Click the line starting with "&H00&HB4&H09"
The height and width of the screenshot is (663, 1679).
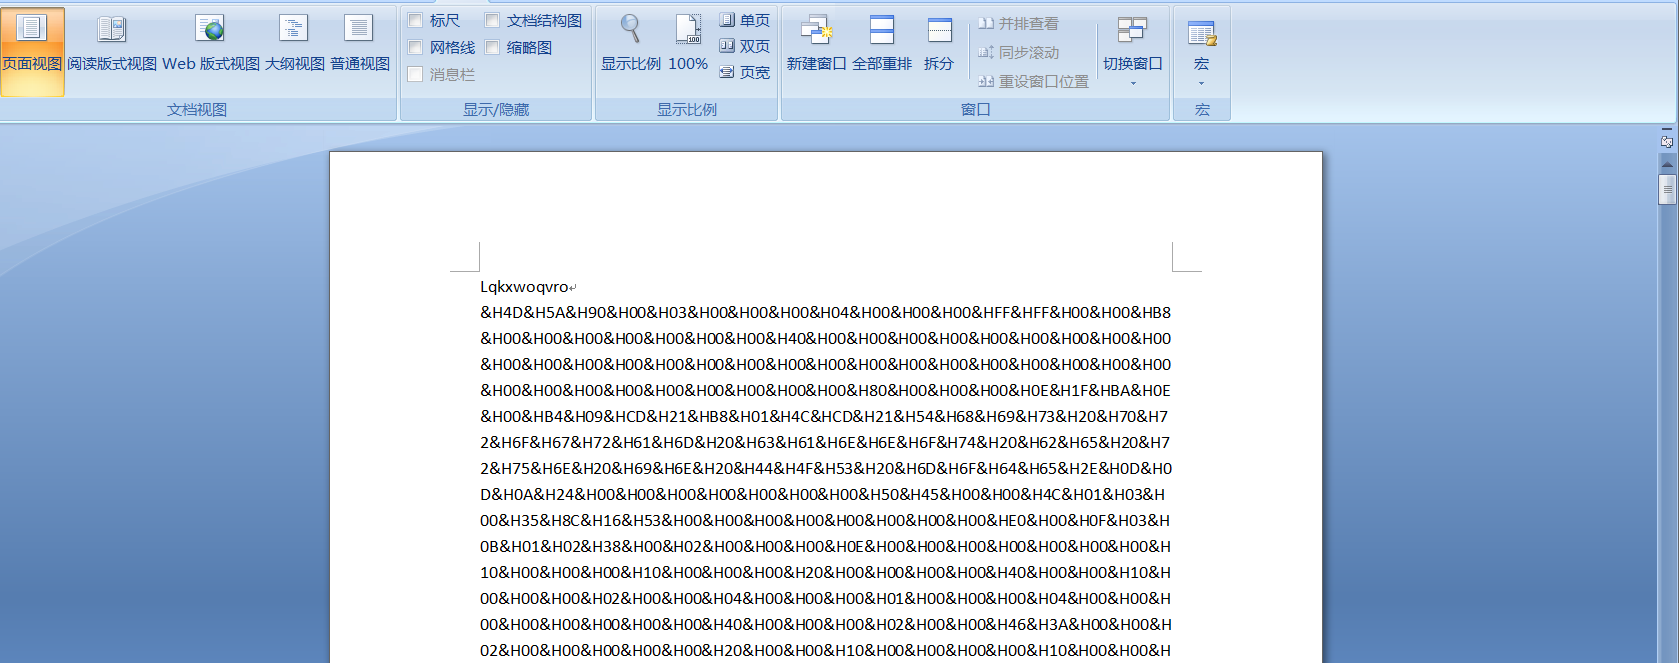coord(824,417)
